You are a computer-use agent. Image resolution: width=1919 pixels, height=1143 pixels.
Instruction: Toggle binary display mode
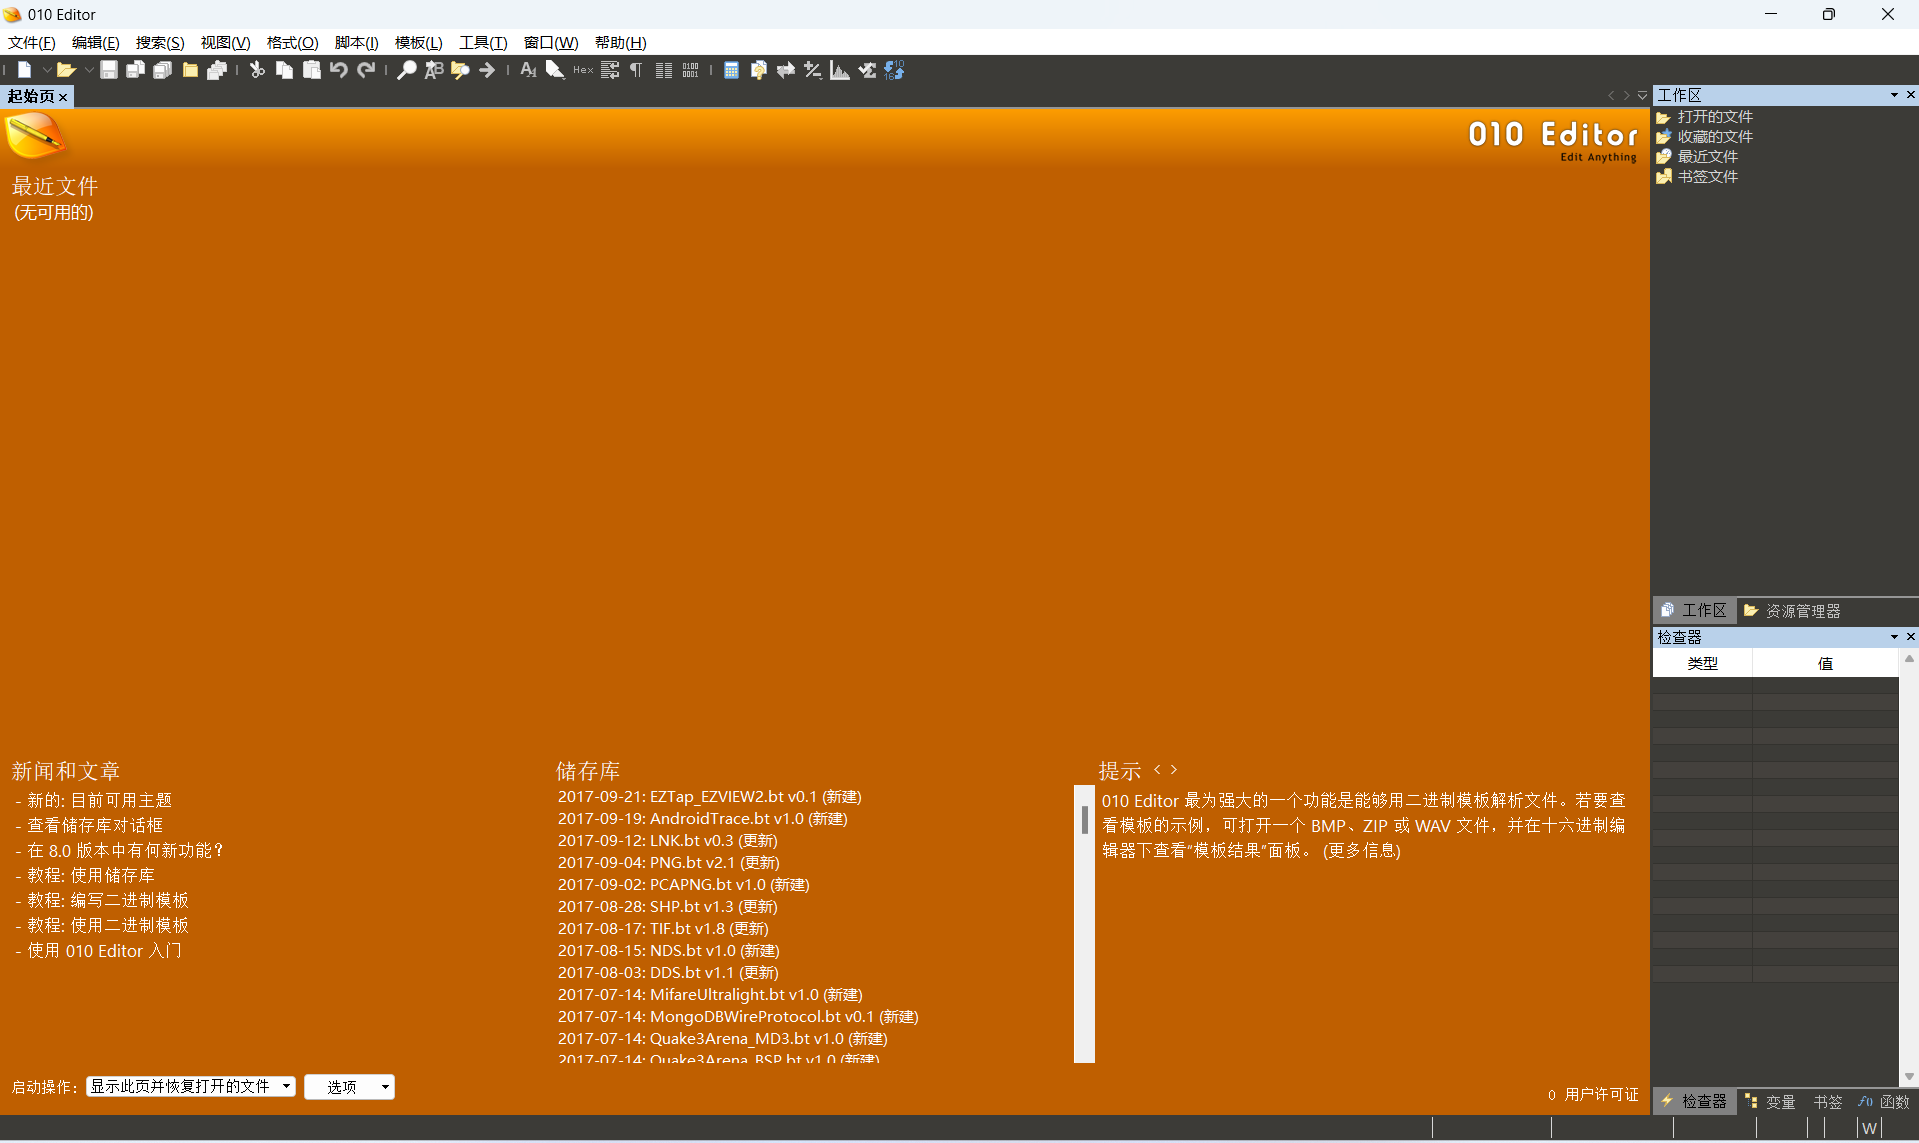(690, 69)
